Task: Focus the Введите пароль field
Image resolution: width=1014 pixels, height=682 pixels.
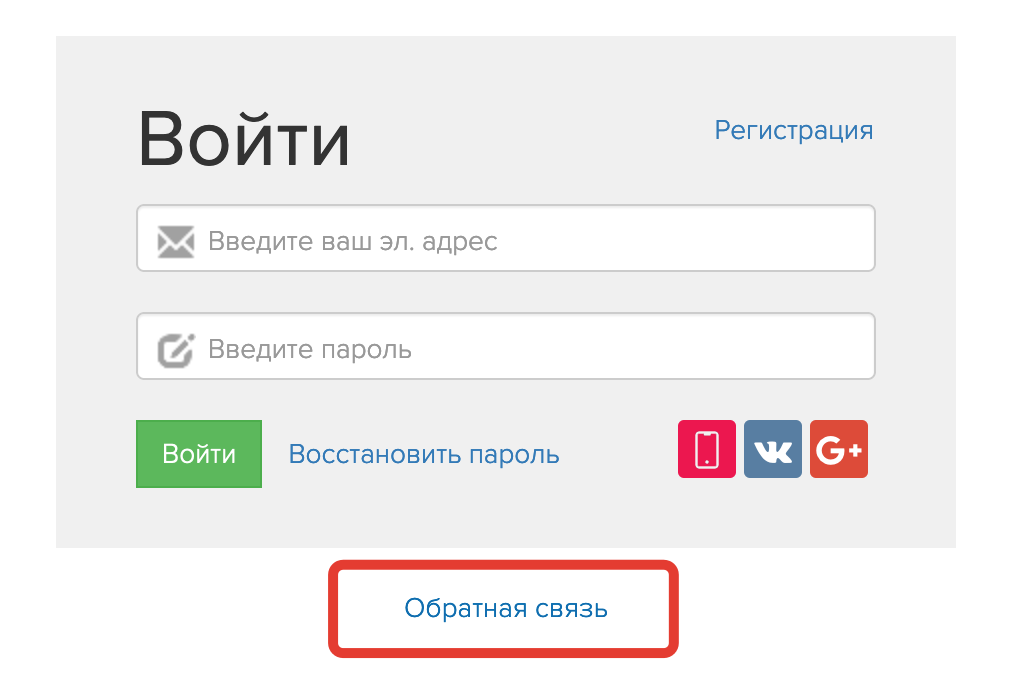Action: click(506, 346)
